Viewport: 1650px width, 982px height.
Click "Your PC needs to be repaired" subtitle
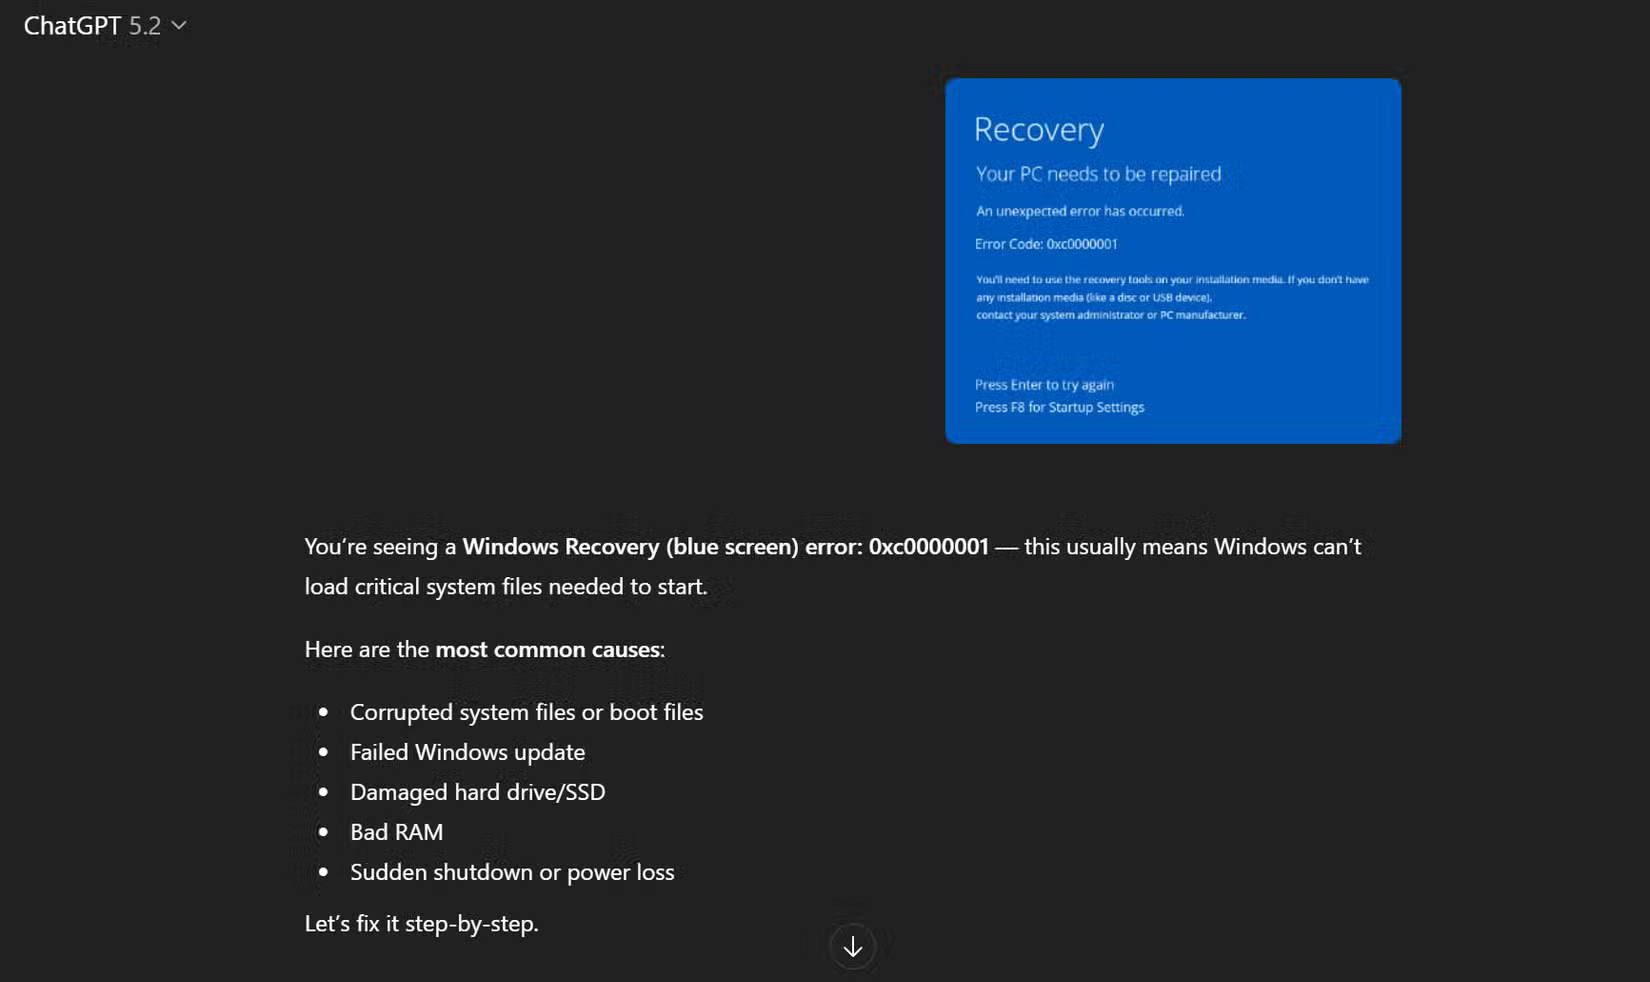click(1098, 173)
